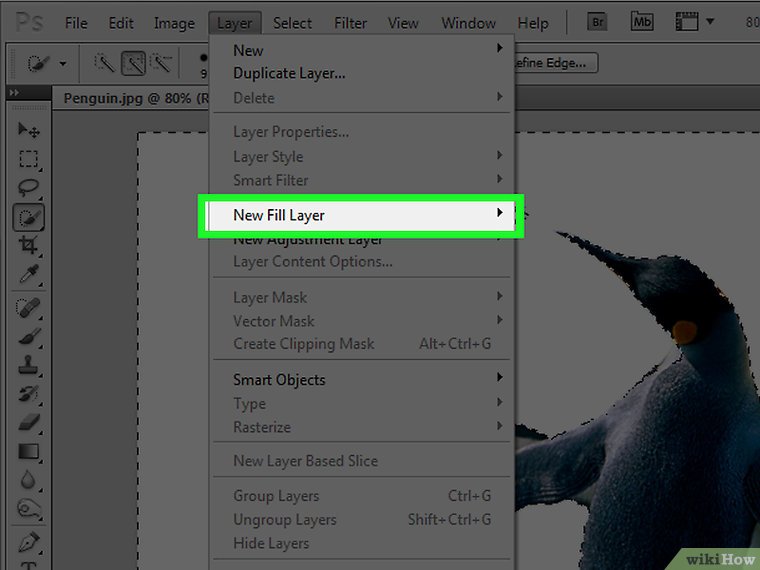Open the Help menu
This screenshot has width=760, height=570.
coord(533,23)
